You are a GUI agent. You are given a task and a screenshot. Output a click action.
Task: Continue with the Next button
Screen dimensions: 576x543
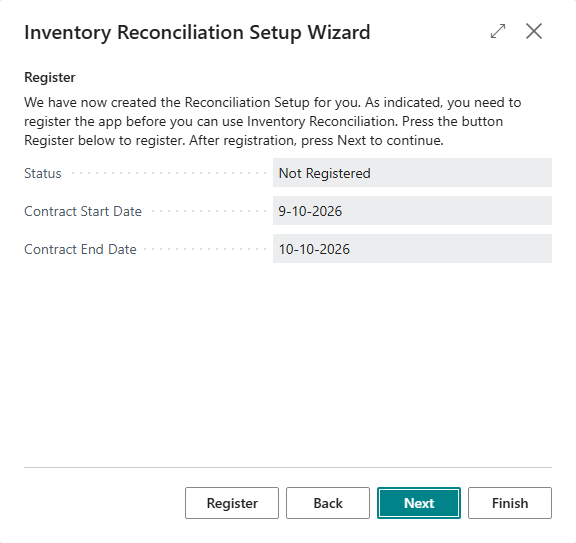click(419, 503)
